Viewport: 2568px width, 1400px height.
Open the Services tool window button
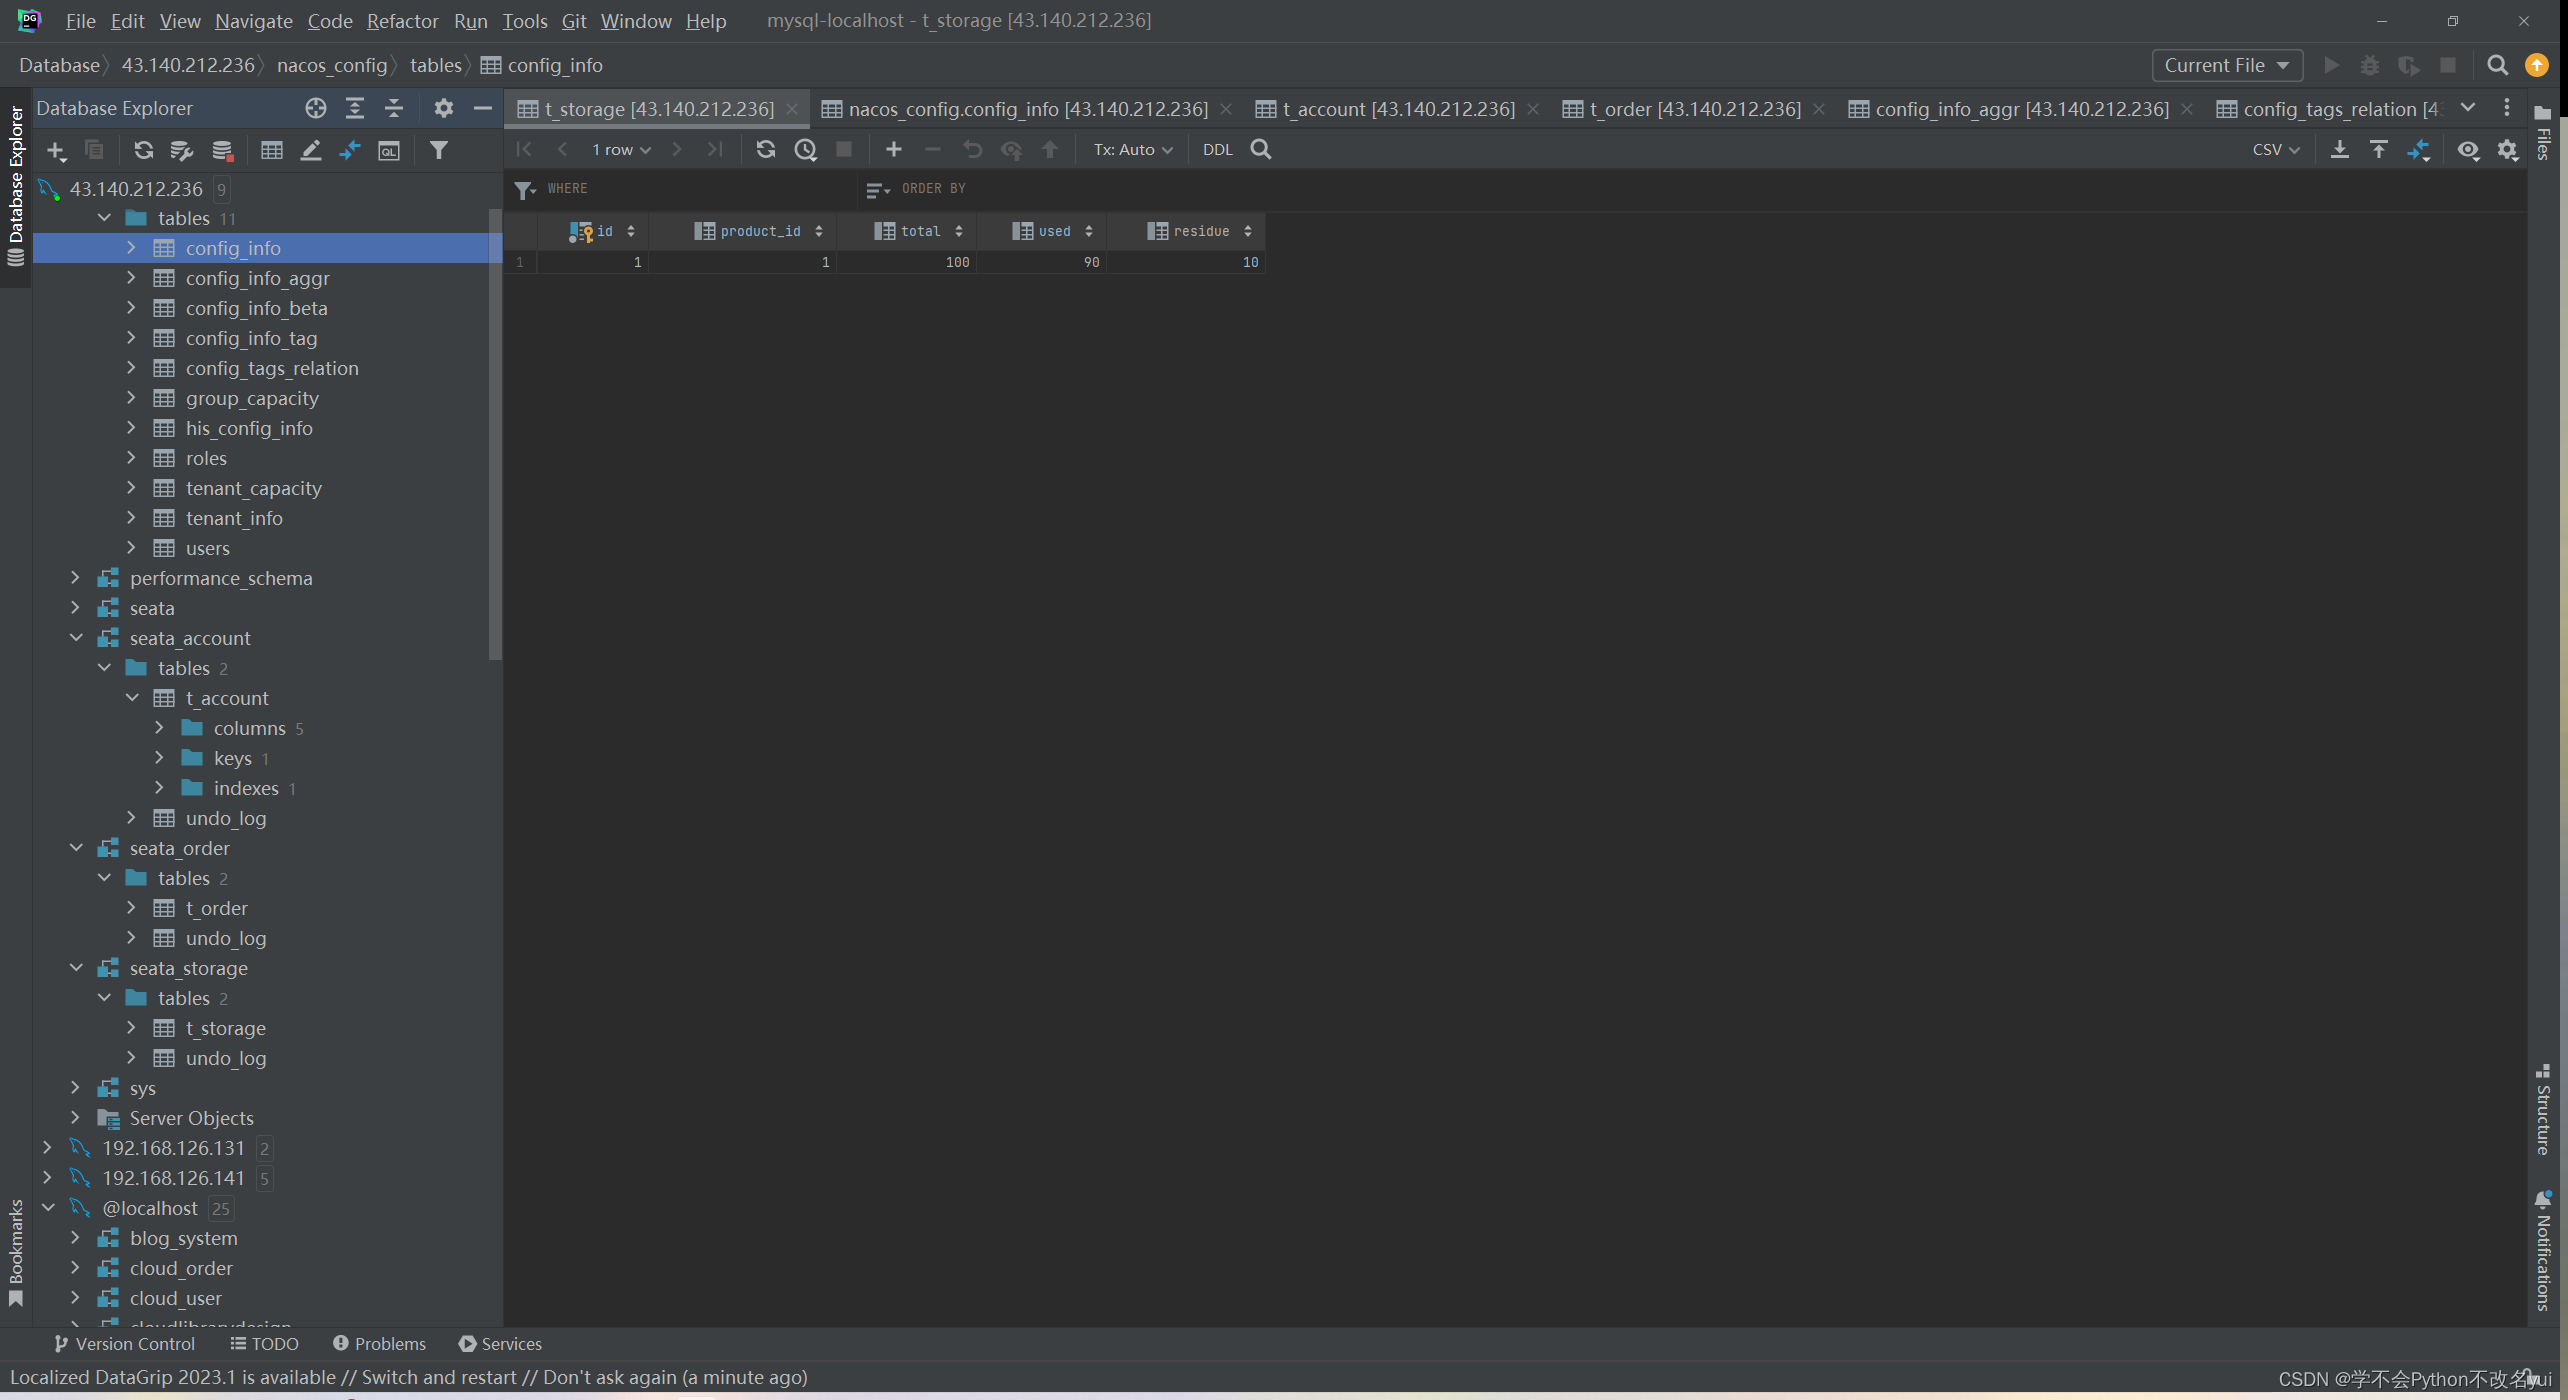coord(500,1343)
